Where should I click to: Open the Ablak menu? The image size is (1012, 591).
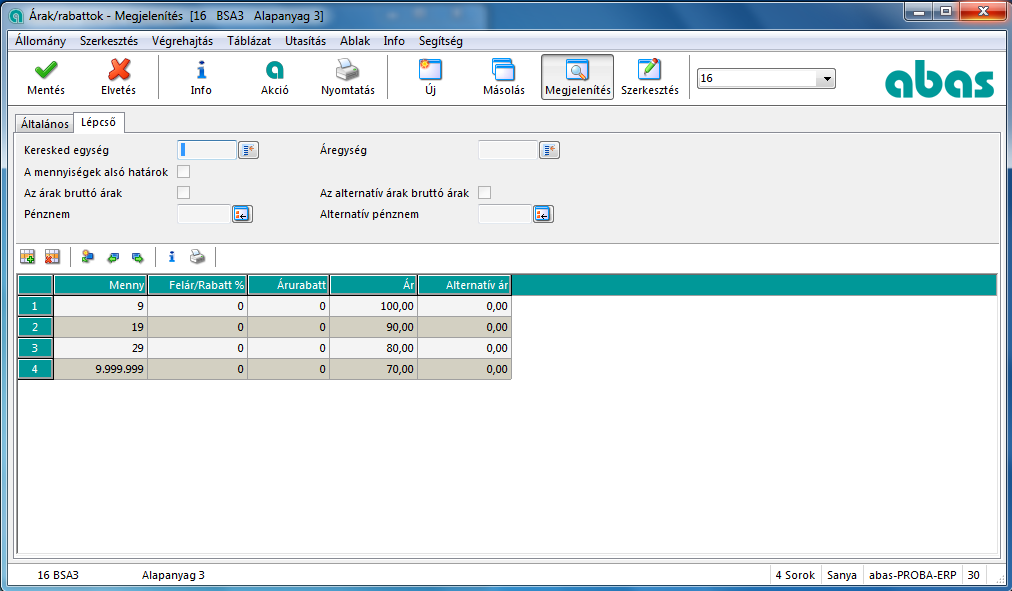355,41
